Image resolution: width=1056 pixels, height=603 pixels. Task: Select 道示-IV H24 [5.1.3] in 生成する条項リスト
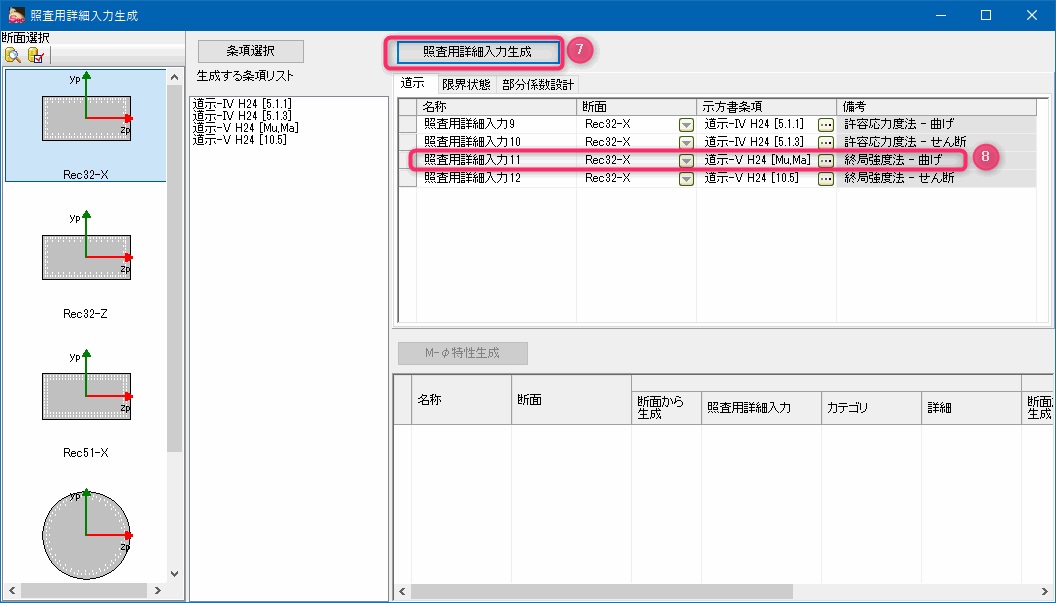(242, 116)
